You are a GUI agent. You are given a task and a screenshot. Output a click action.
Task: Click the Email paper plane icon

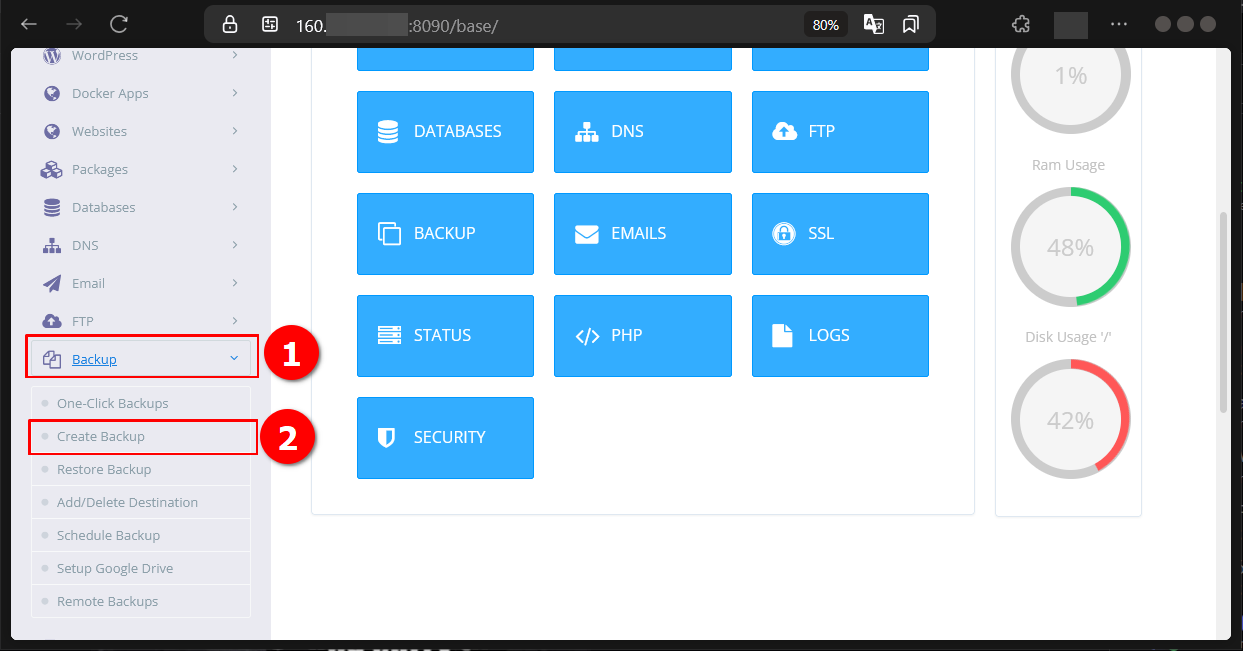[x=52, y=283]
